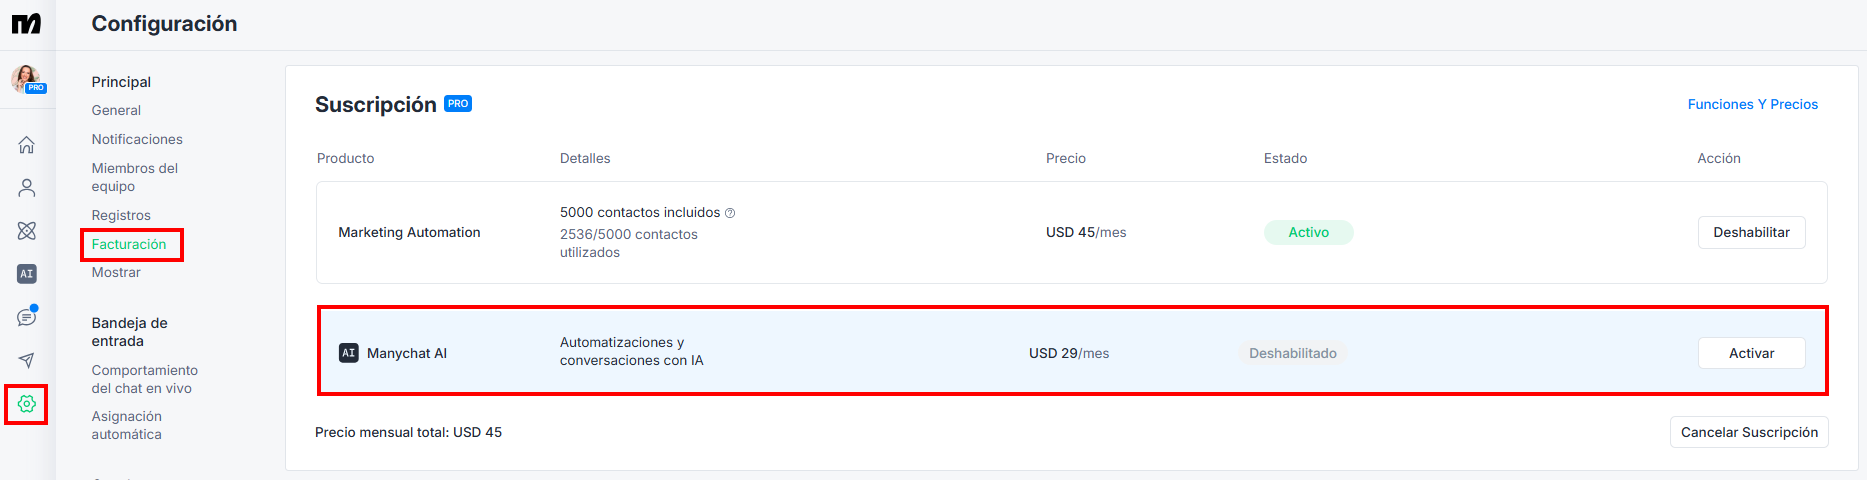
Task: Open the Contacts person icon
Action: (x=27, y=188)
